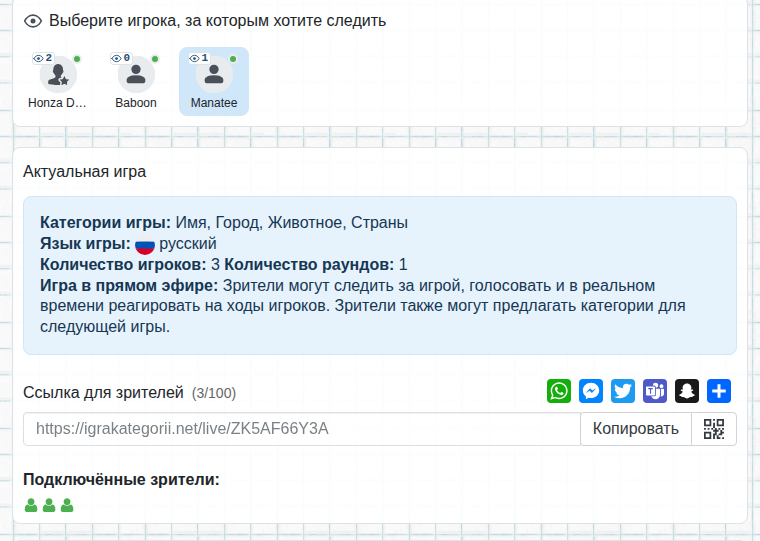Share link via Microsoft Teams icon
This screenshot has height=541, width=760.
(x=655, y=391)
